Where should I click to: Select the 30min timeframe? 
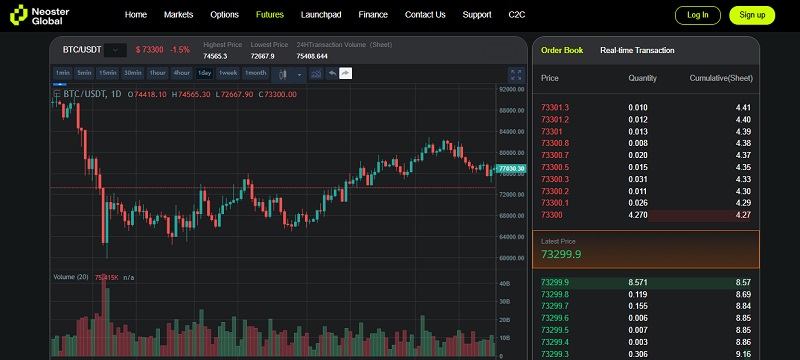click(x=133, y=73)
